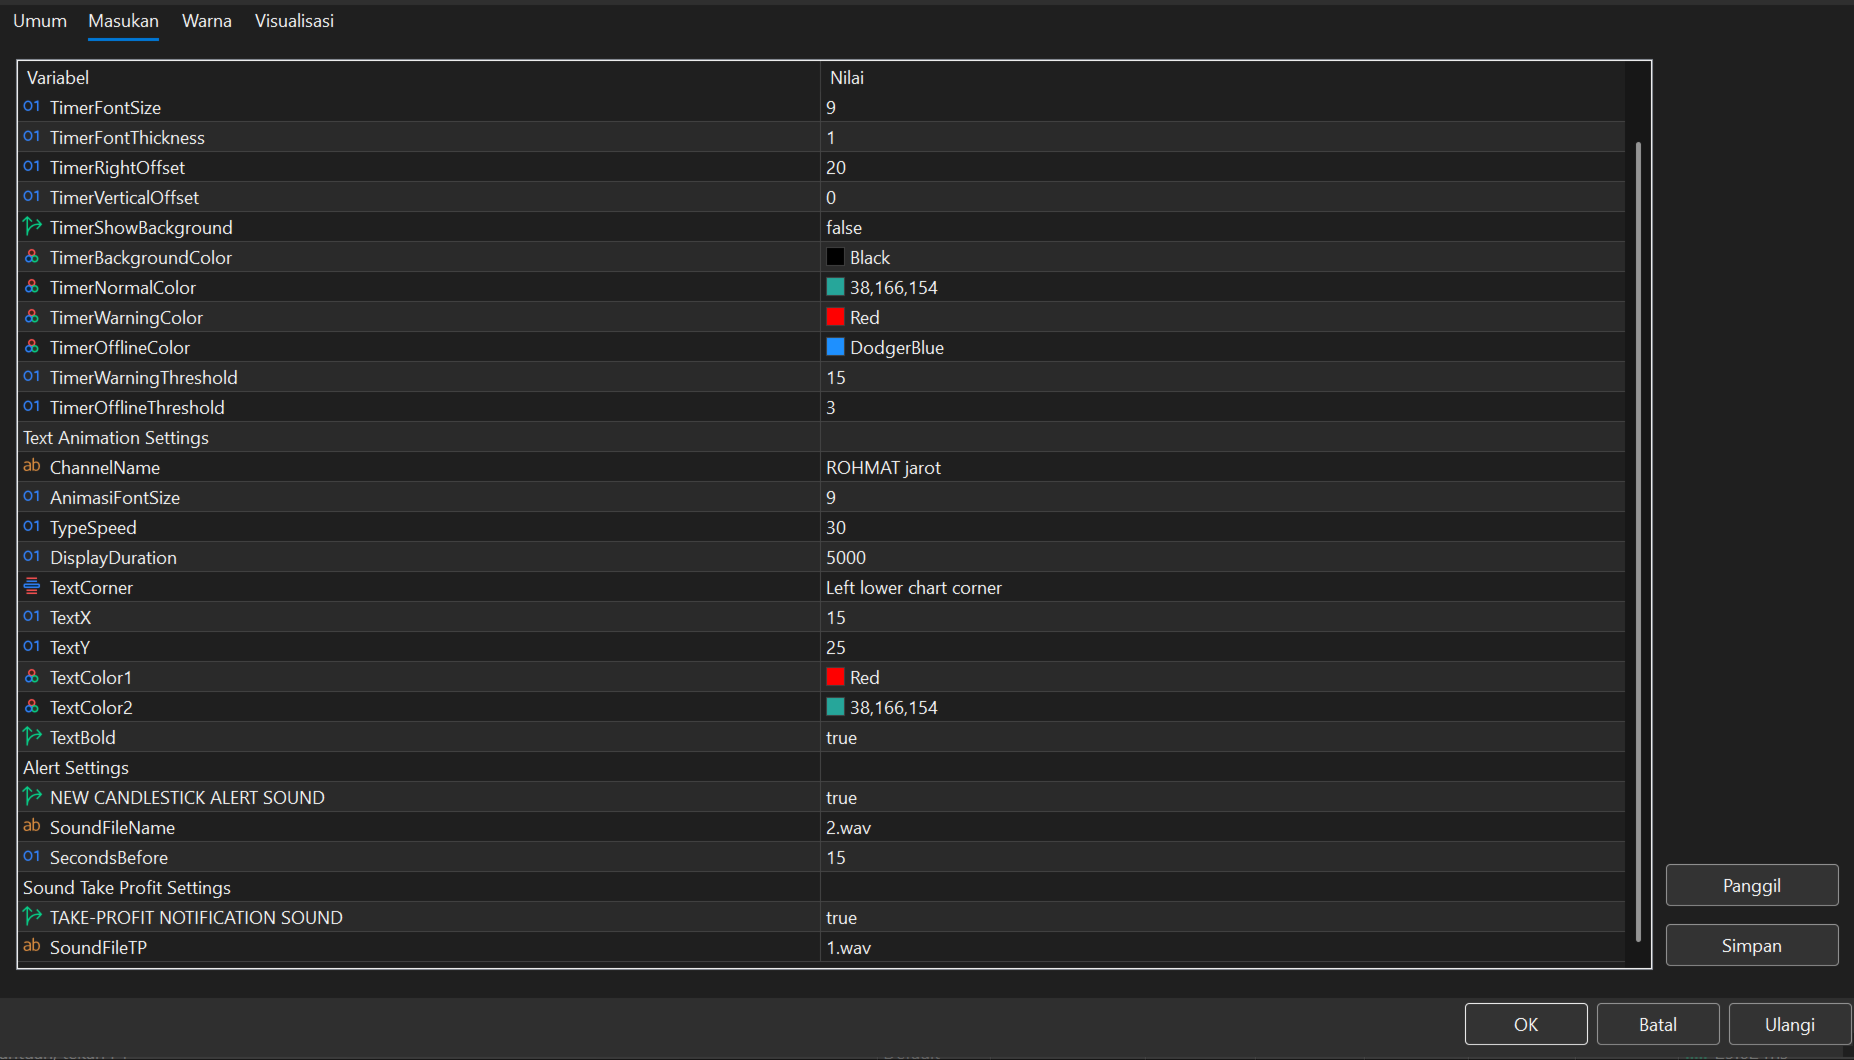Viewport: 1854px width, 1060px height.
Task: Open the TextColor1 Red value dropdown
Action: [1222, 677]
